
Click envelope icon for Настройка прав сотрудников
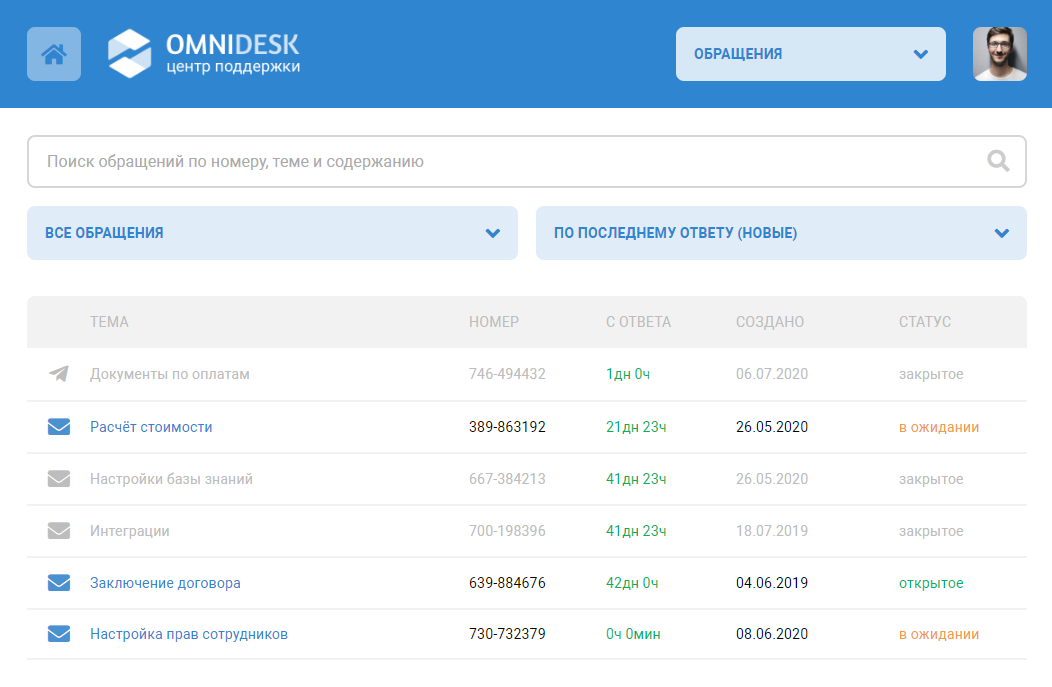59,633
